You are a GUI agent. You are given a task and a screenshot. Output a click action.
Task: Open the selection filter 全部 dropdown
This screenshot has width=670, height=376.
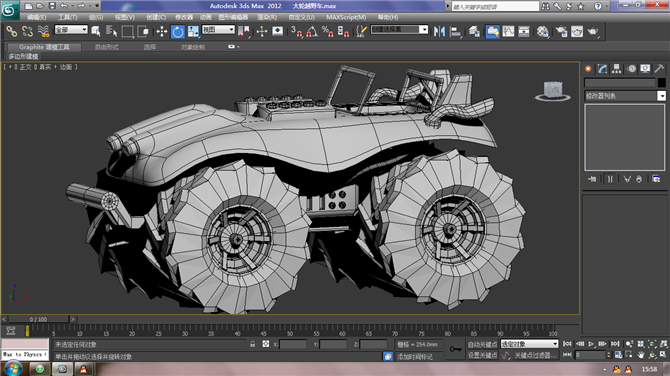click(x=71, y=29)
